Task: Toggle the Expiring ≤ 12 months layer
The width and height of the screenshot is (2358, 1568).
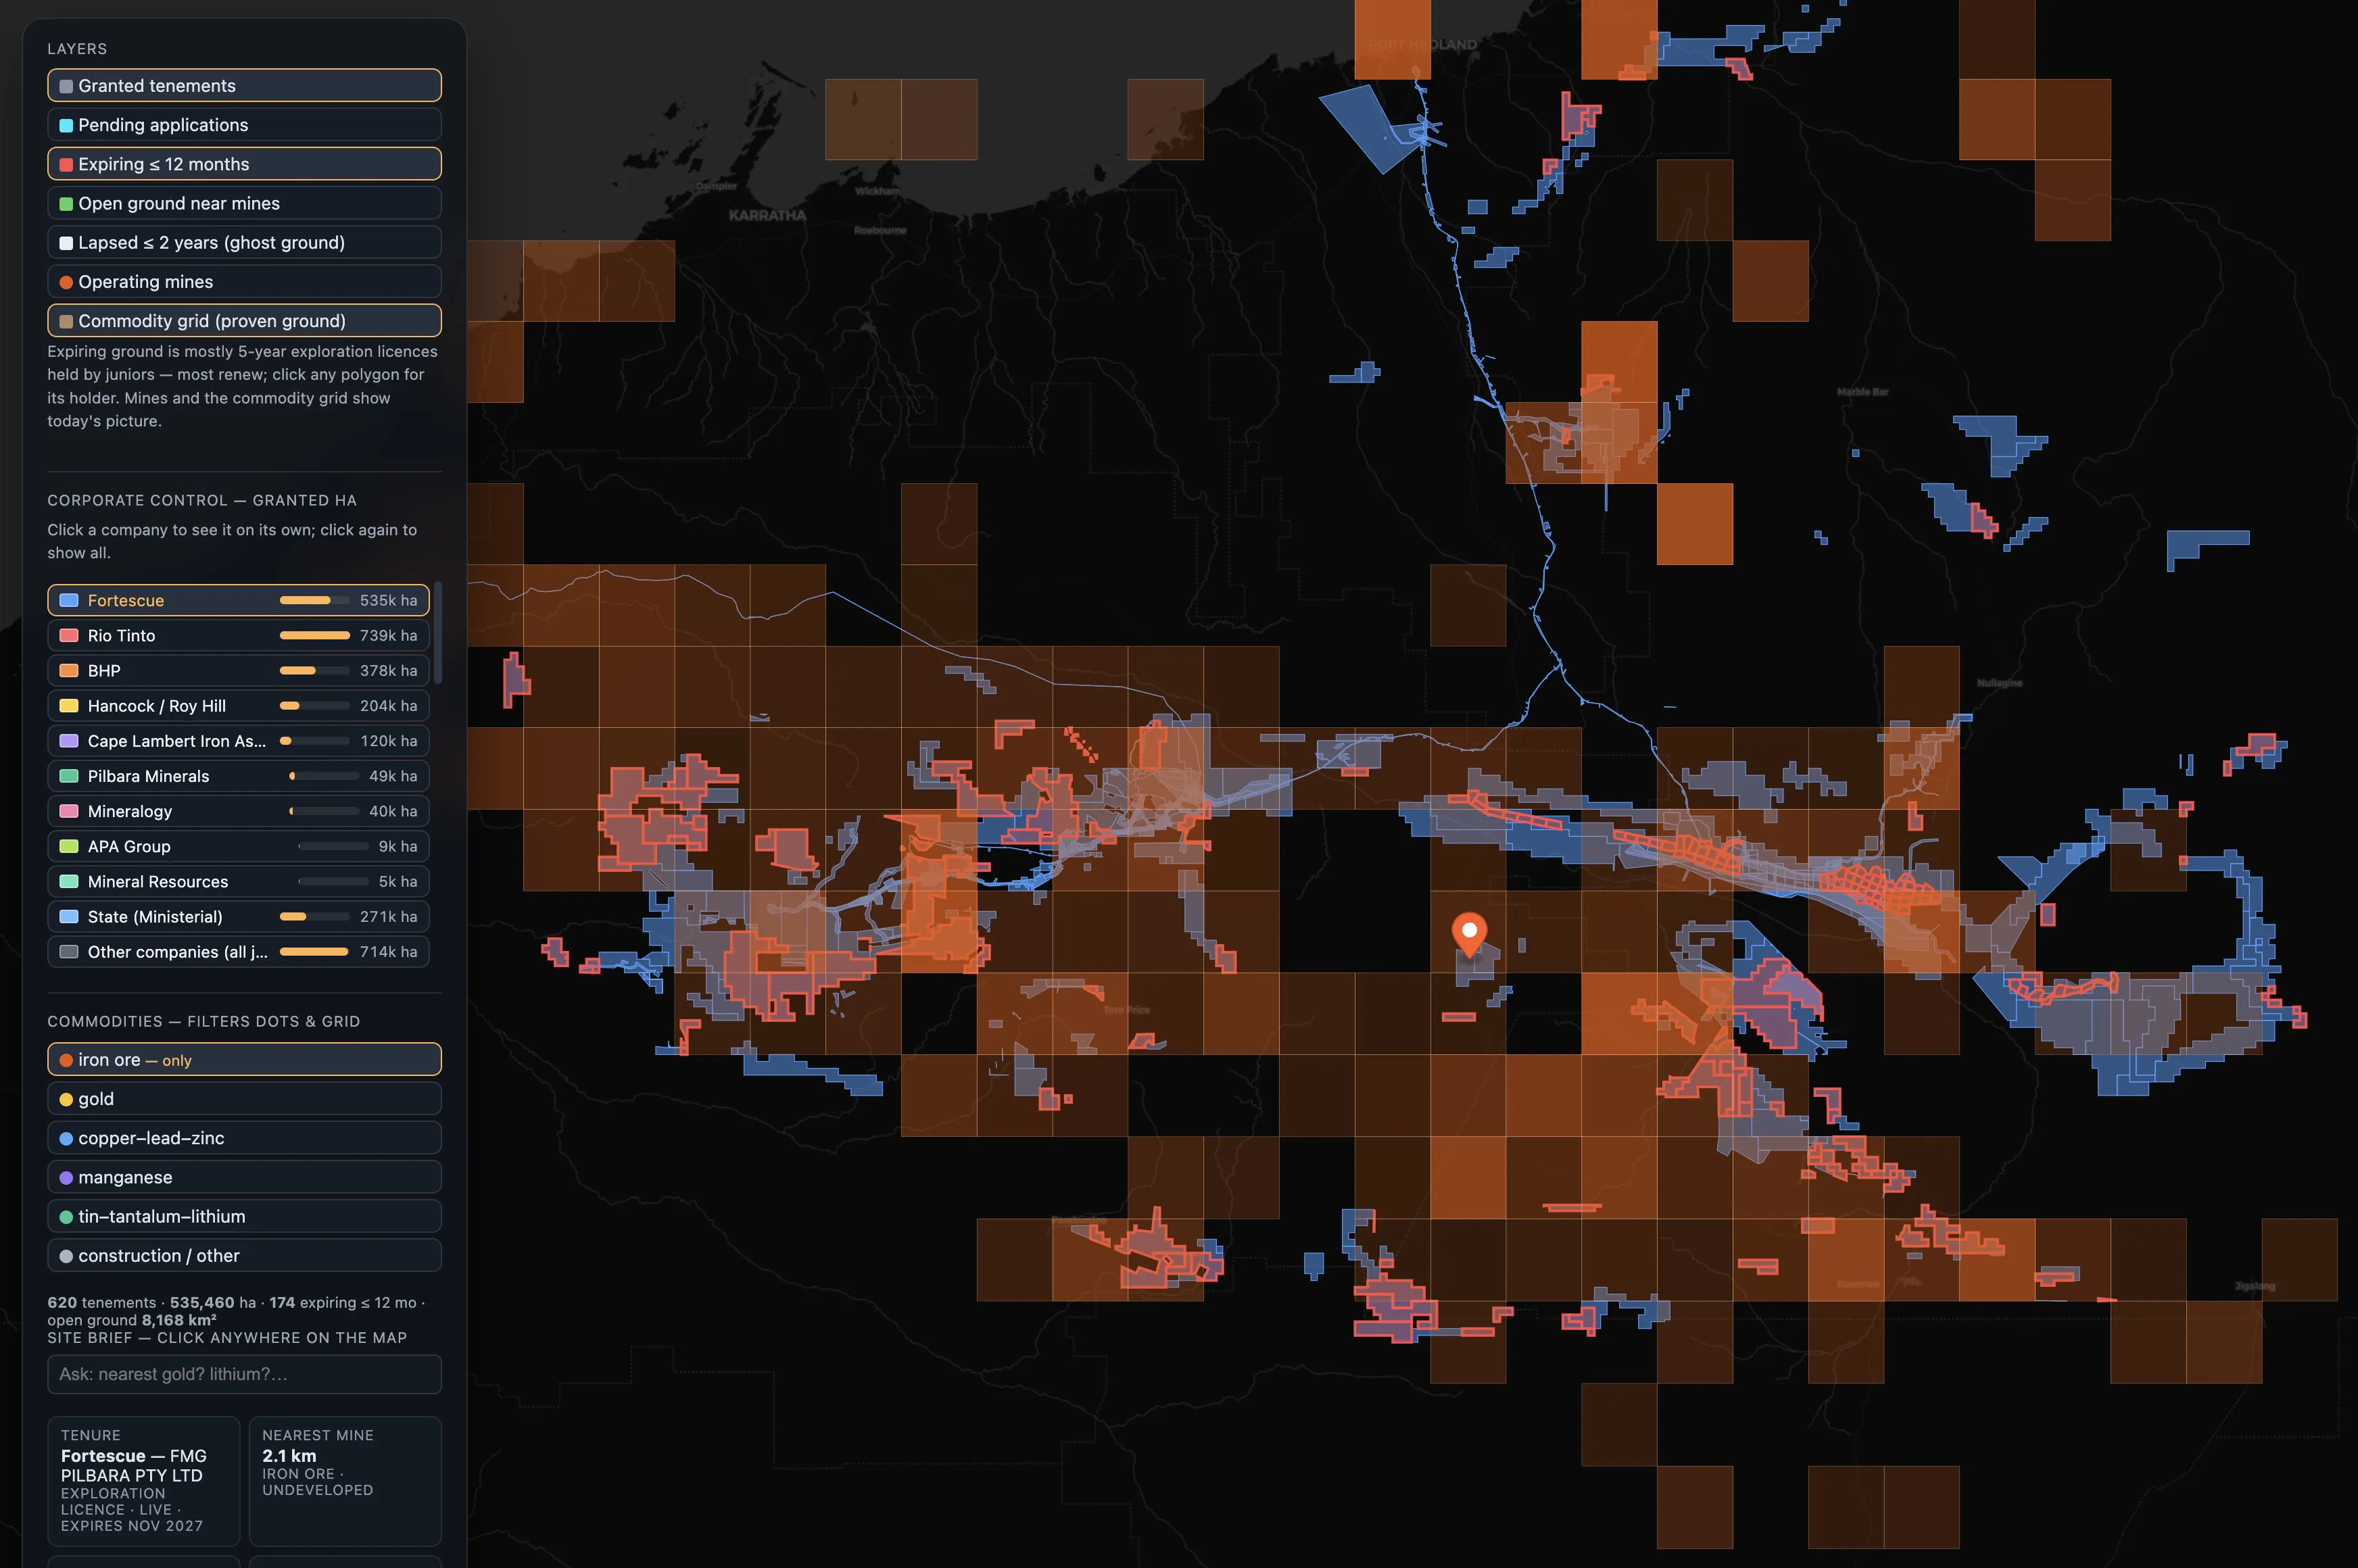Action: [x=244, y=164]
